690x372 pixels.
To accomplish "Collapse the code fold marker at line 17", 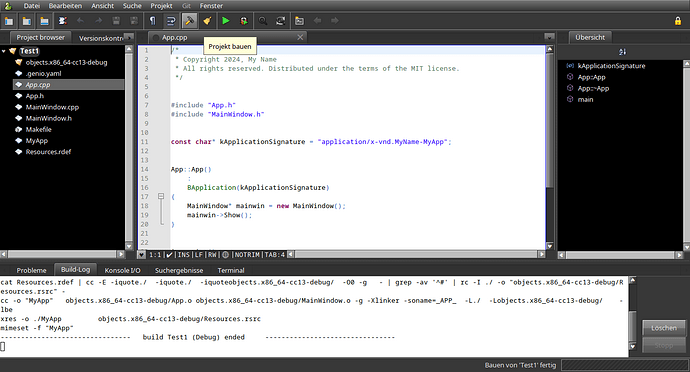I will (161, 196).
